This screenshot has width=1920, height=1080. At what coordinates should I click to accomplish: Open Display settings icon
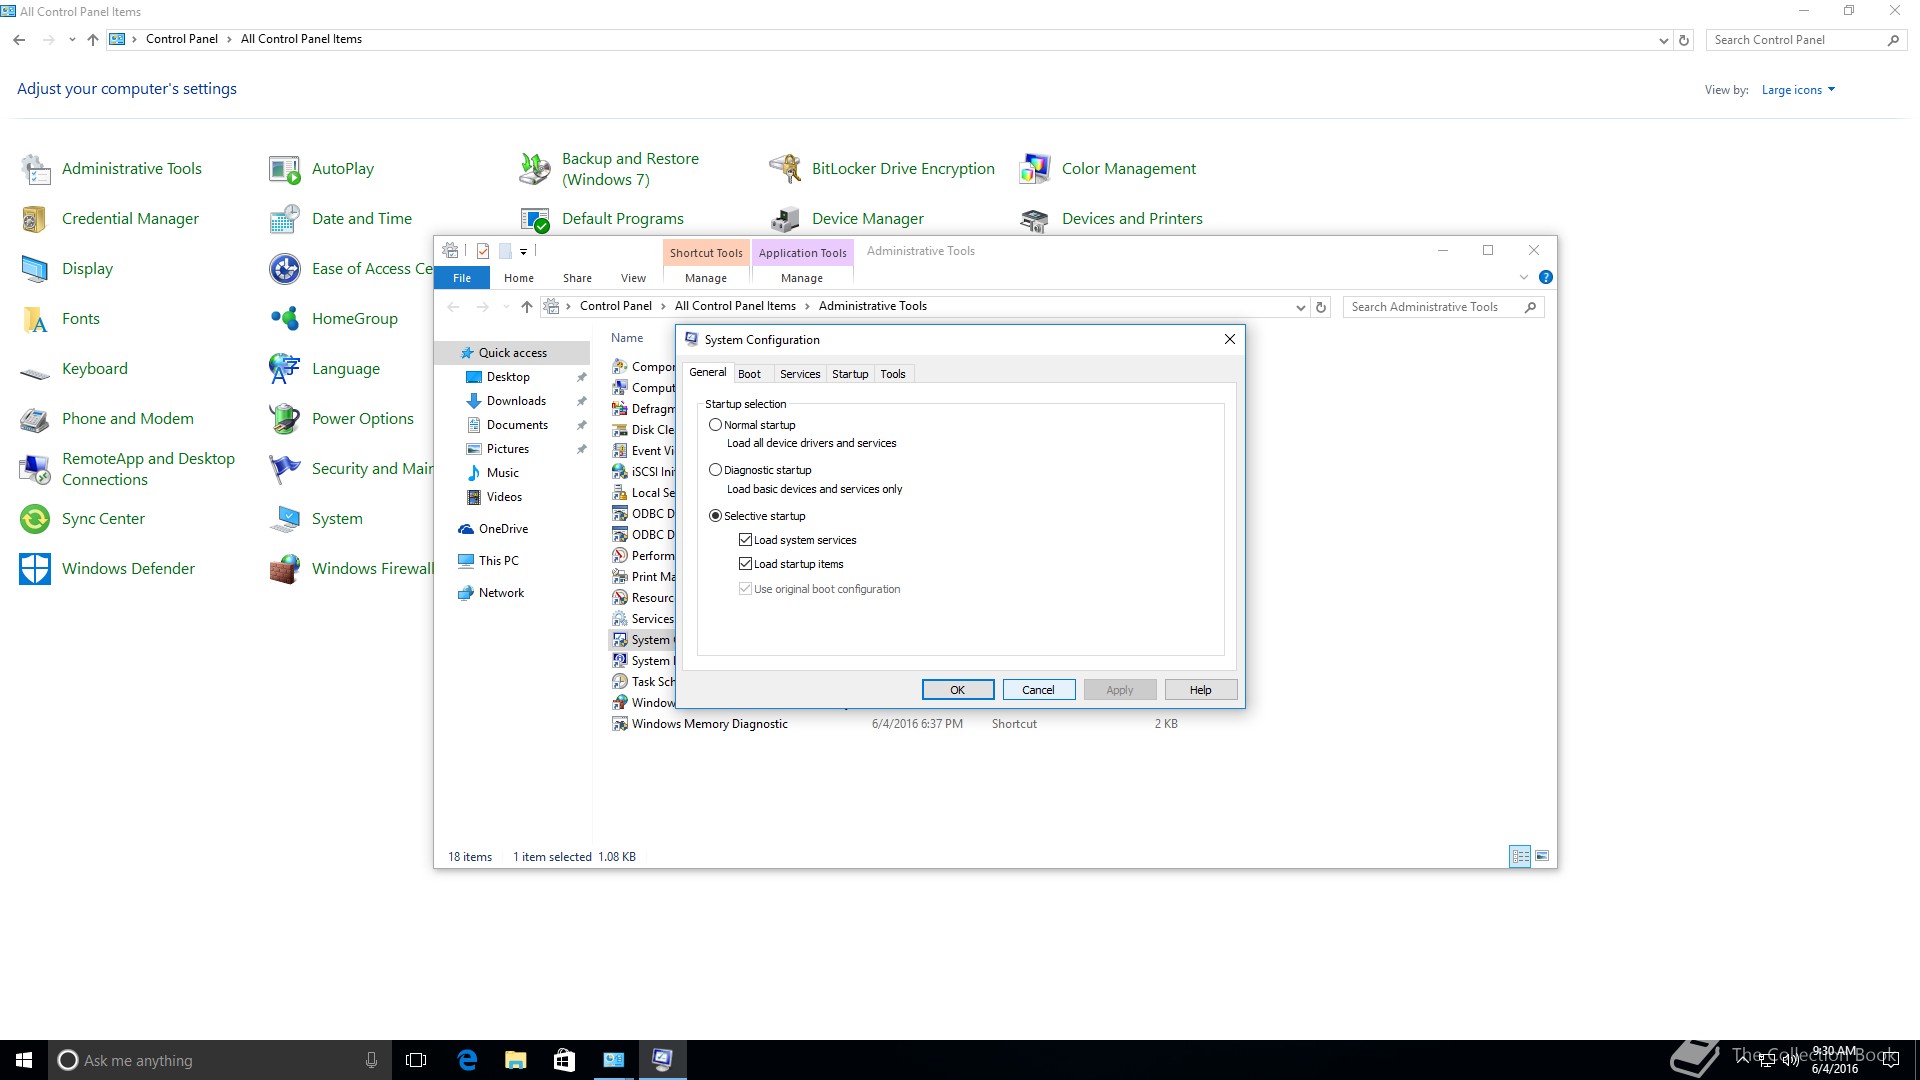35,269
